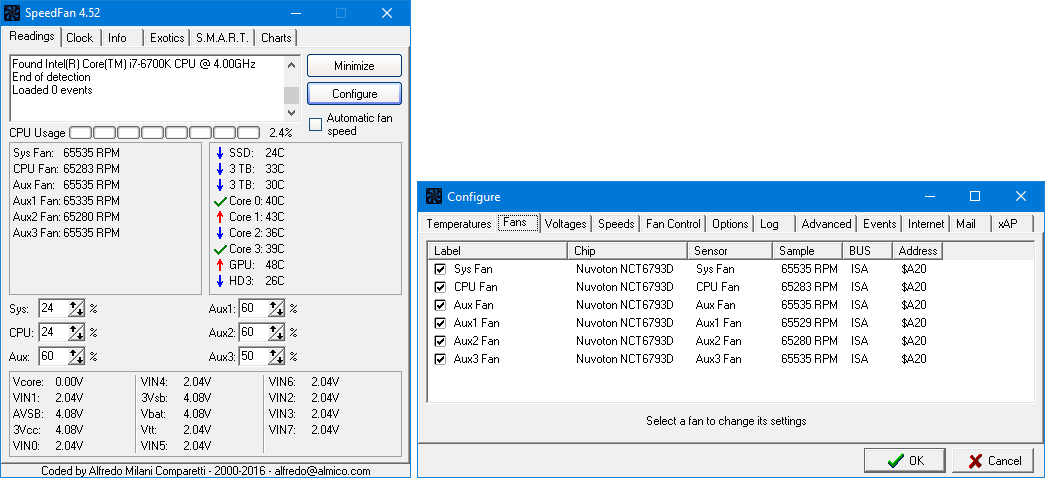Adjust the Sys speed percentage spinner
Viewport: 1045px width, 478px height.
tap(77, 309)
